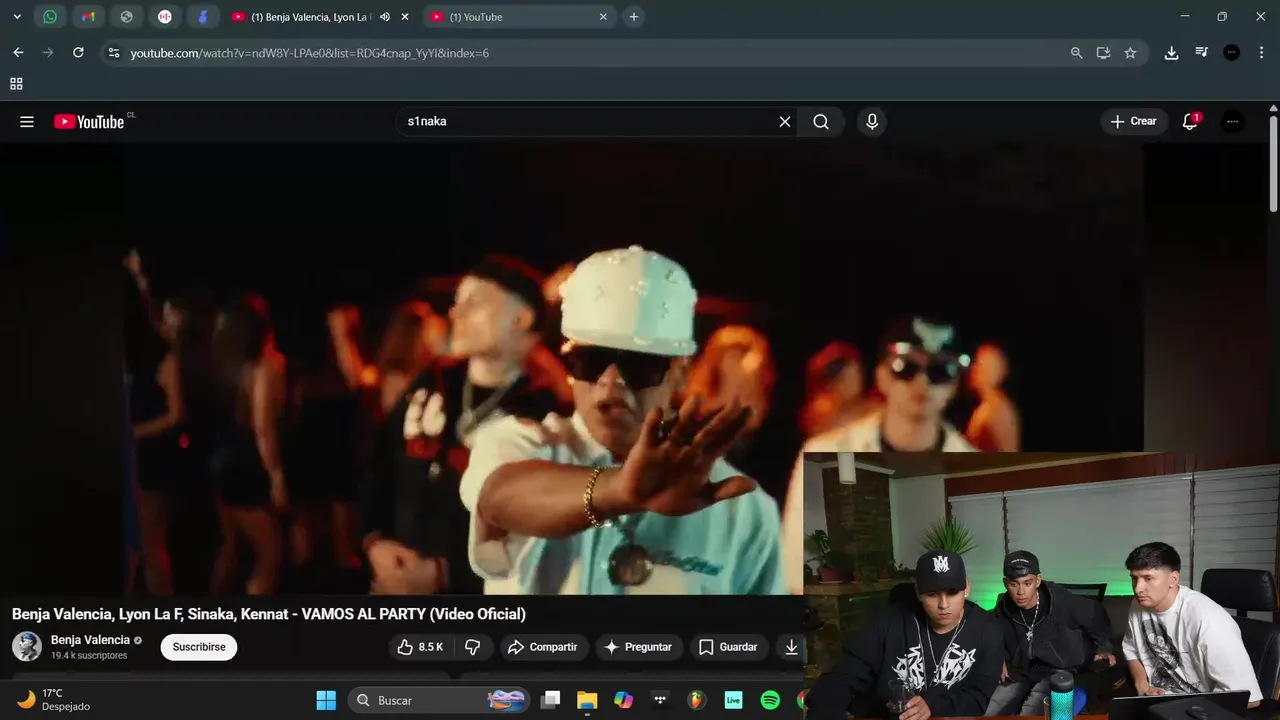Click the youtube.com address bar URL

[310, 53]
